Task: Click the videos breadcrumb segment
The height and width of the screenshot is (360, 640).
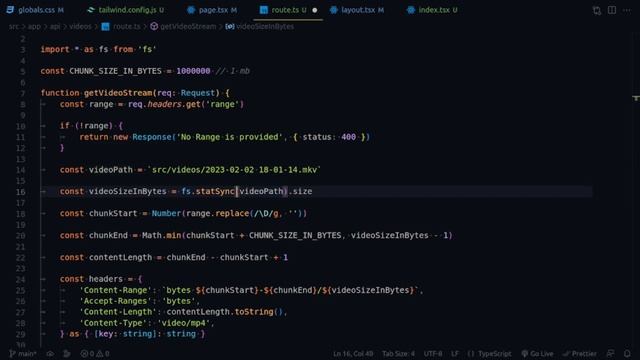Action: click(x=80, y=27)
